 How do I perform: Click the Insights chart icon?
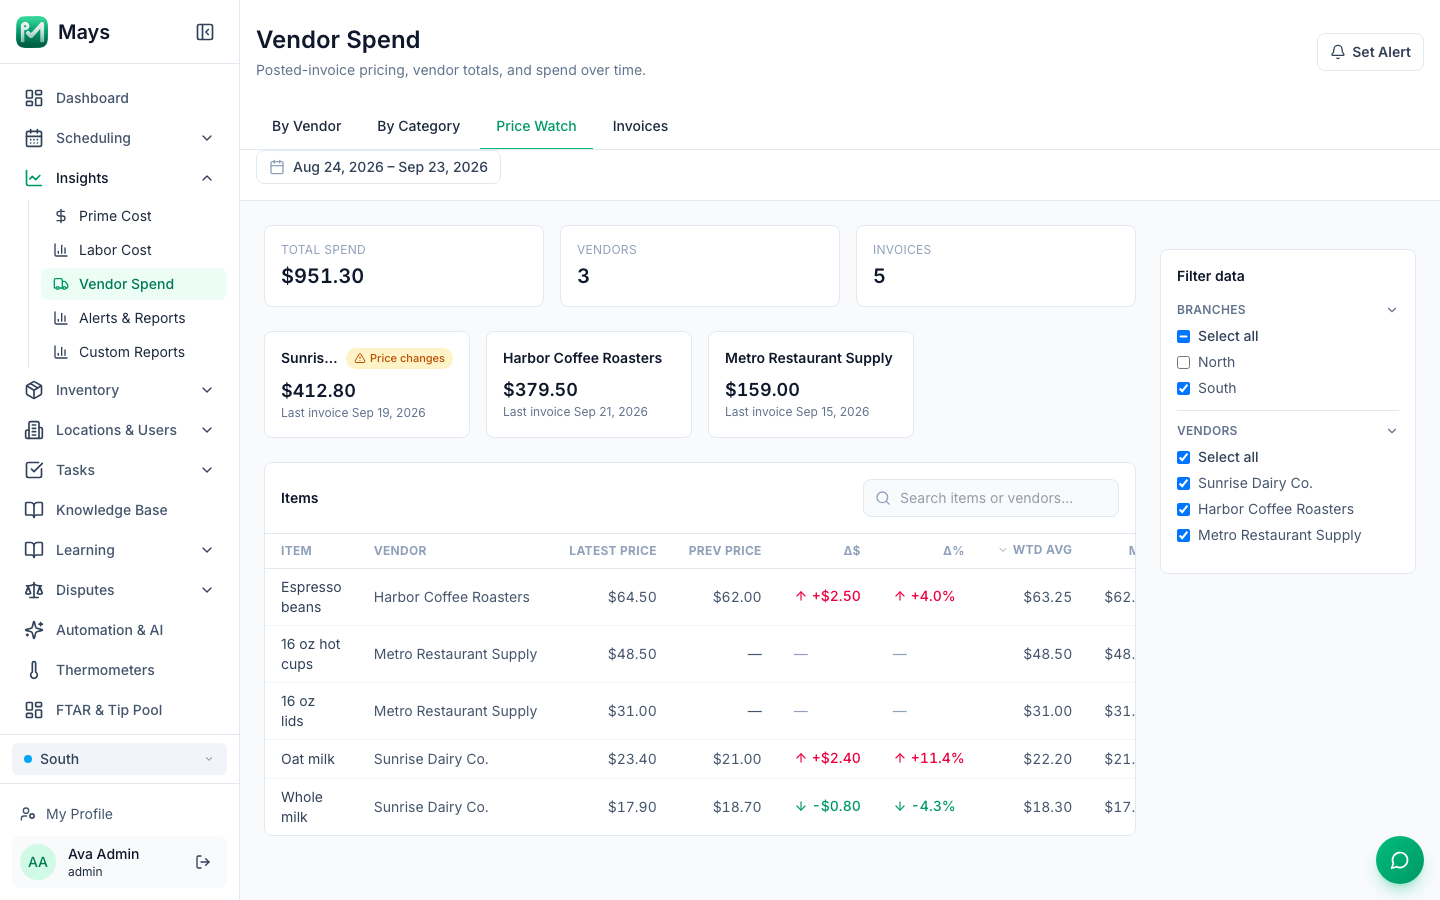coord(34,178)
